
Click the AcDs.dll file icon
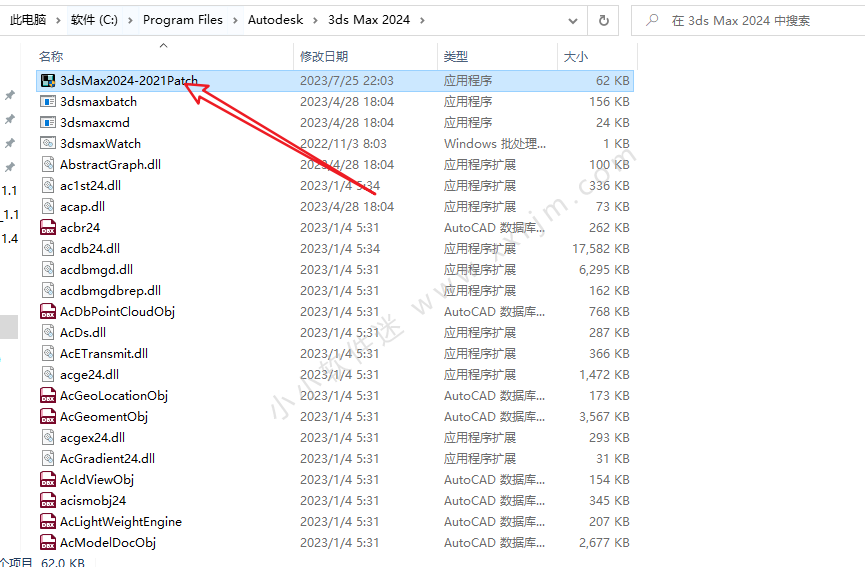point(48,333)
